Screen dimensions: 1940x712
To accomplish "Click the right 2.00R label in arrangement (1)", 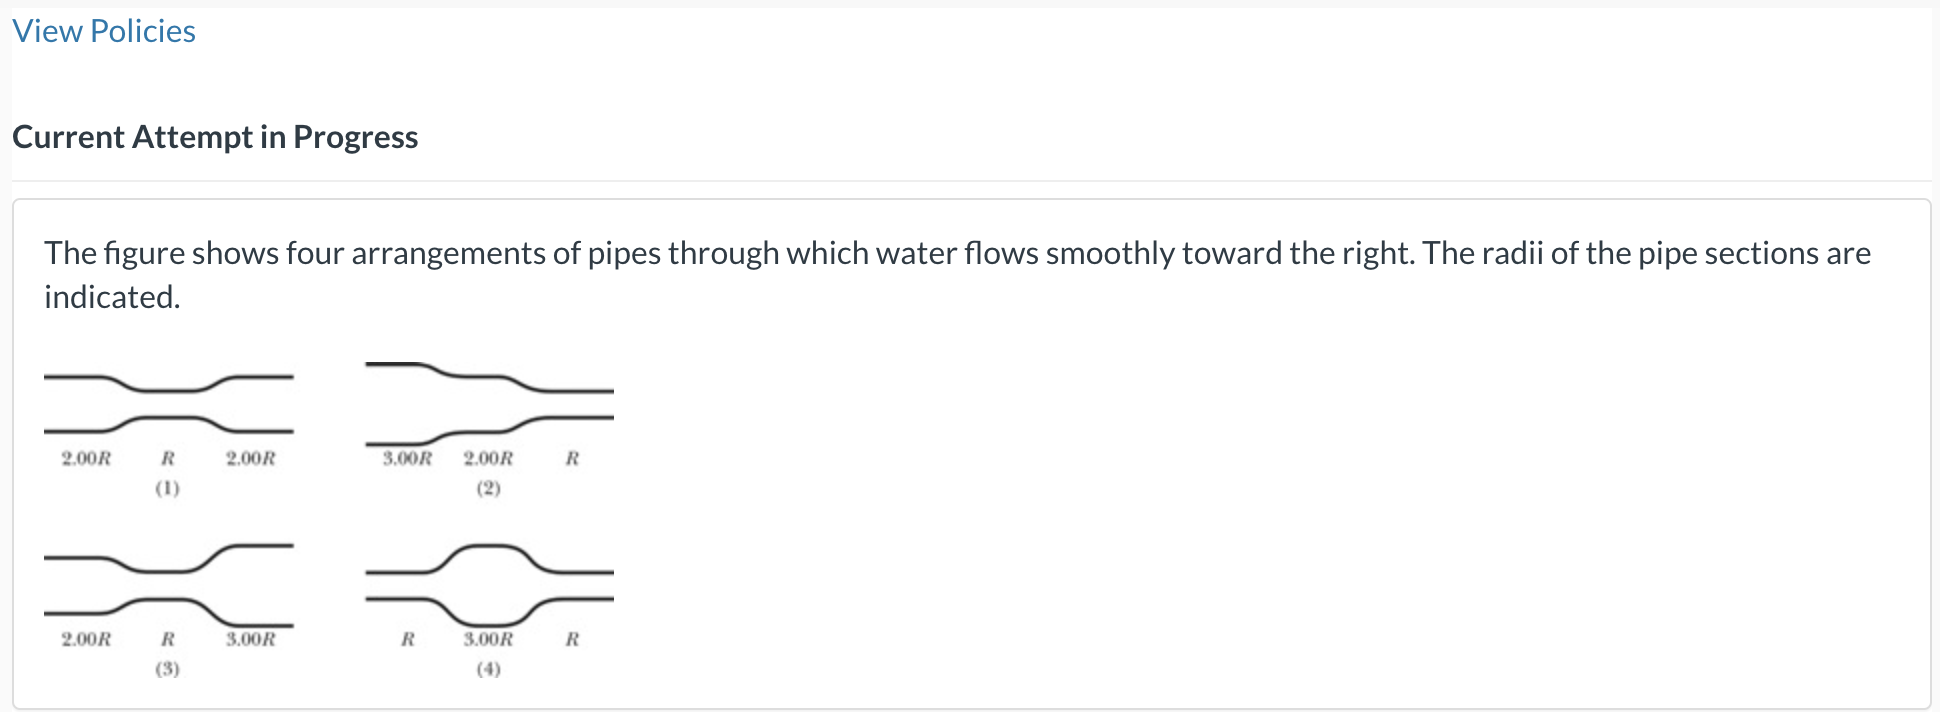I will point(250,458).
